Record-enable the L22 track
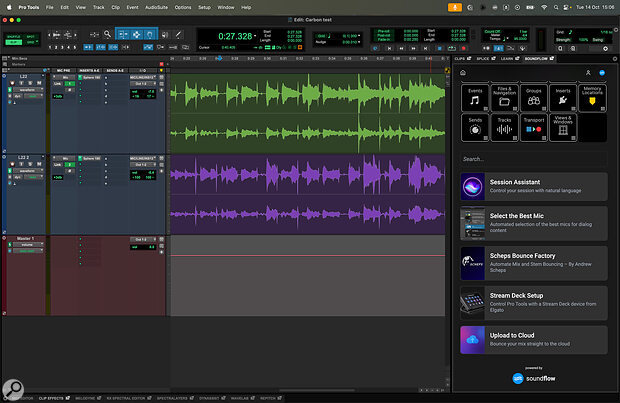 coord(12,83)
